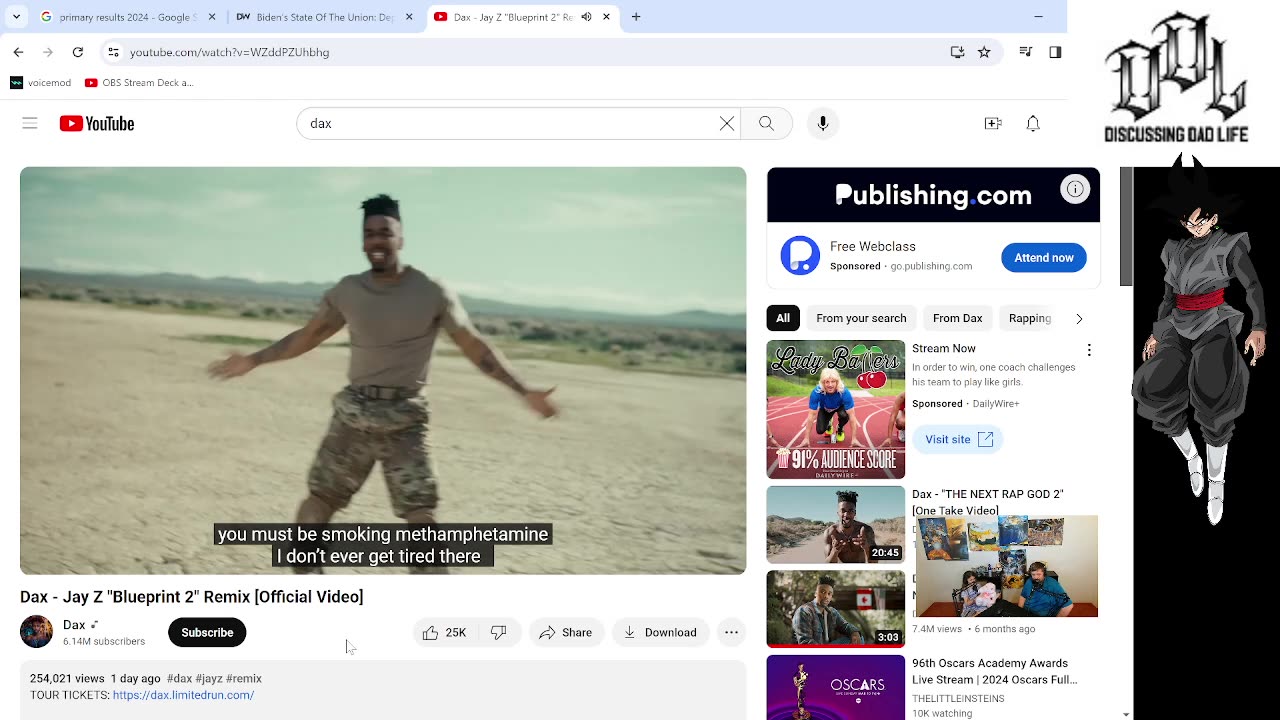The height and width of the screenshot is (720, 1280).
Task: Open the notifications bell
Action: pyautogui.click(x=1033, y=123)
